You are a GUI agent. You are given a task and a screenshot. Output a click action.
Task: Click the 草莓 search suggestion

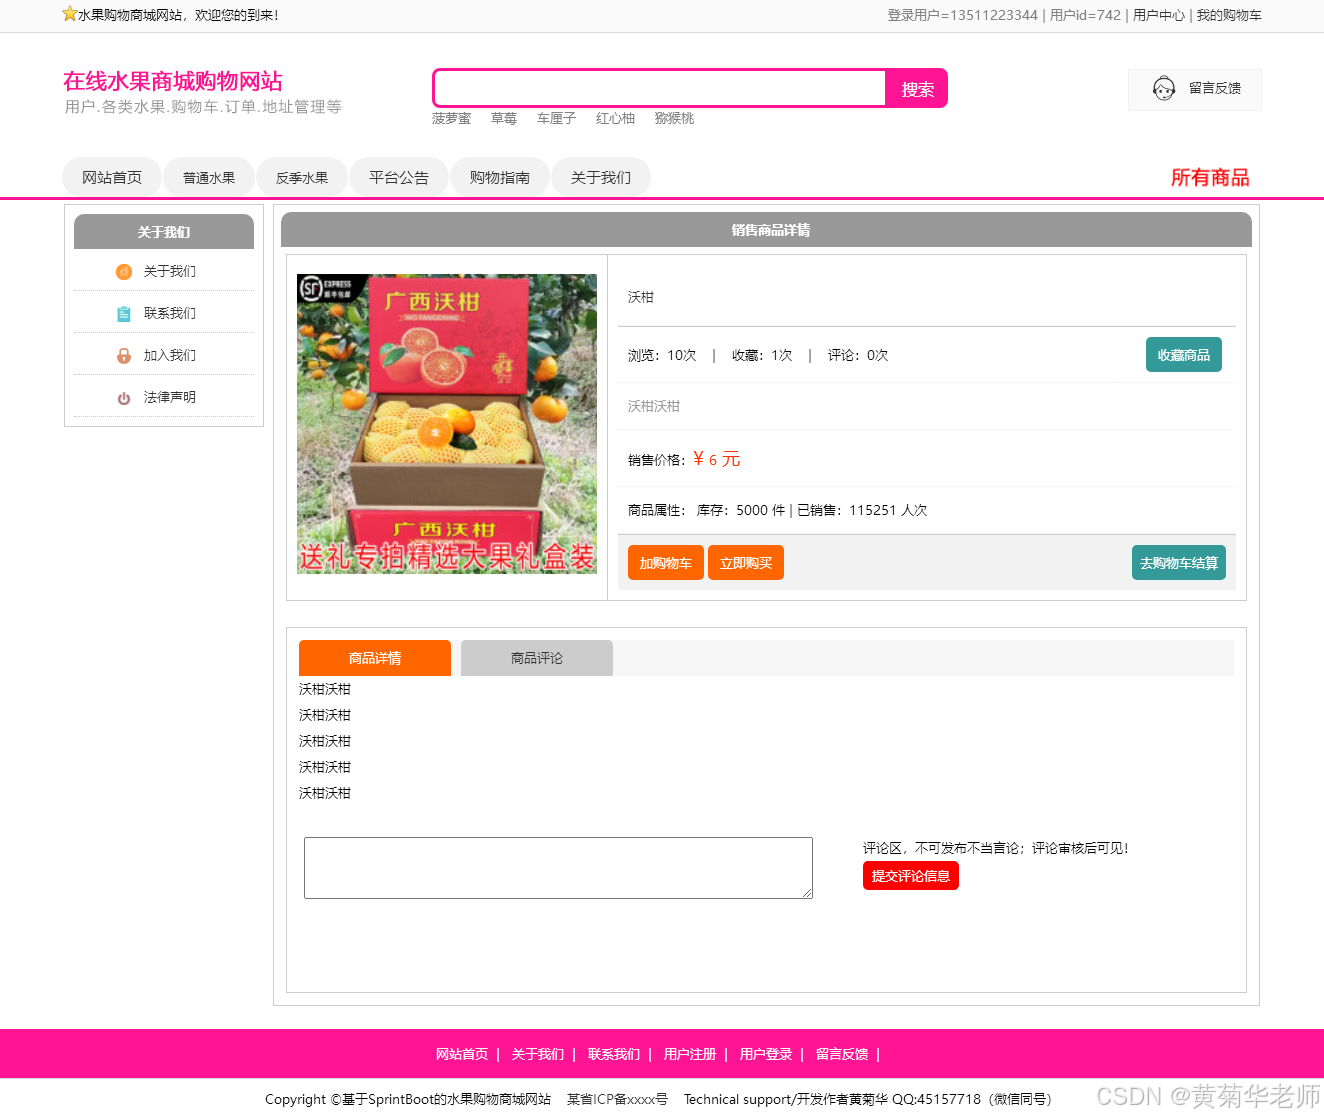pos(504,118)
